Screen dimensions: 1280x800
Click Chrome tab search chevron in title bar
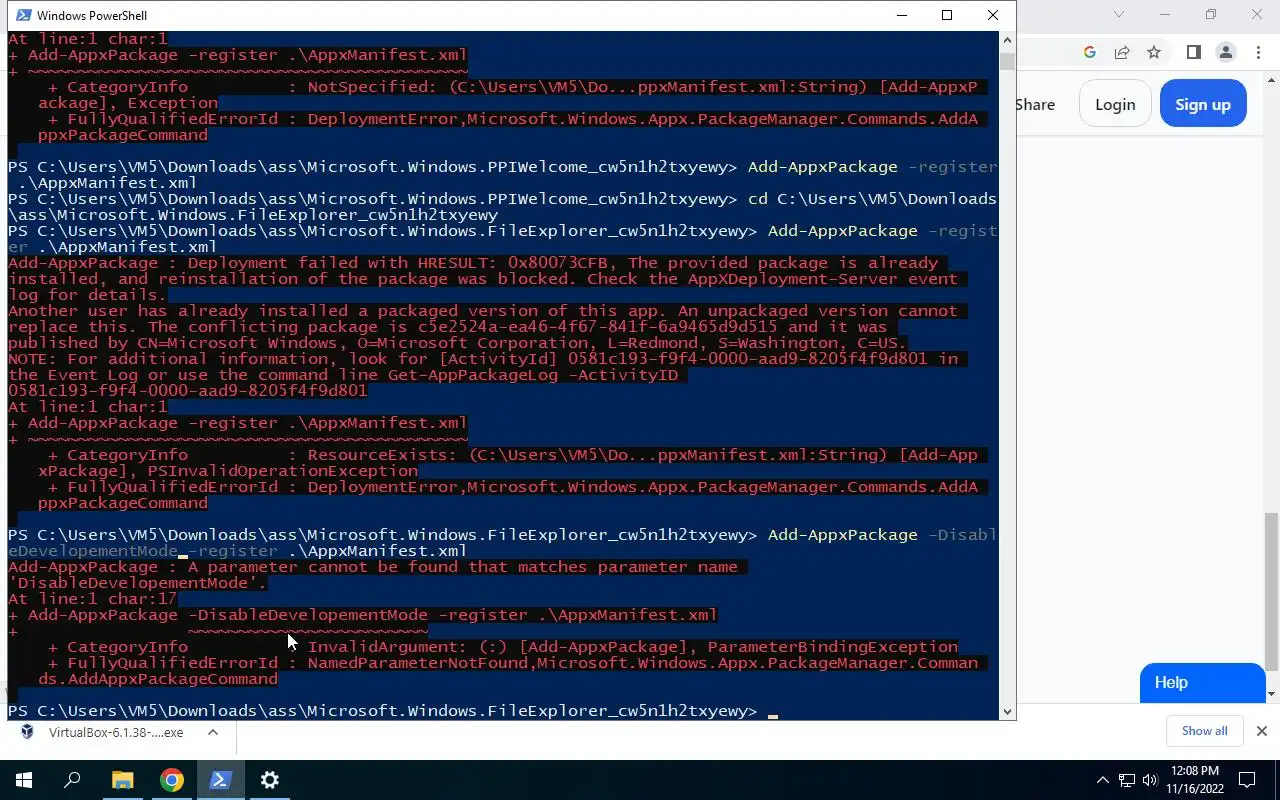(x=1119, y=14)
